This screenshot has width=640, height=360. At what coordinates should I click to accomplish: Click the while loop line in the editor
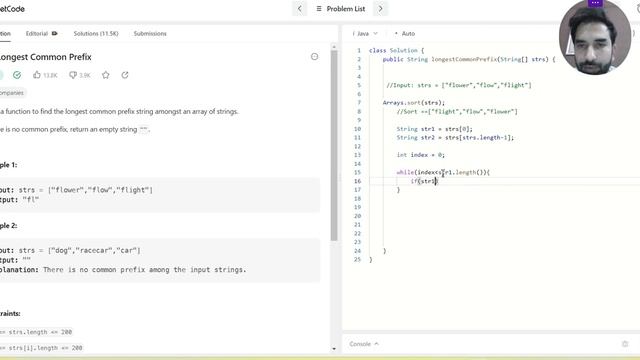(x=443, y=172)
